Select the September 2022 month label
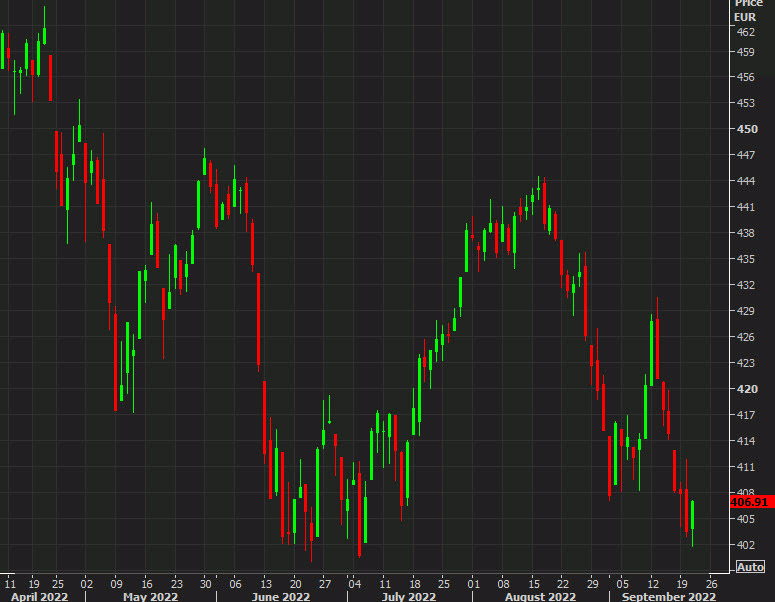 coord(668,597)
